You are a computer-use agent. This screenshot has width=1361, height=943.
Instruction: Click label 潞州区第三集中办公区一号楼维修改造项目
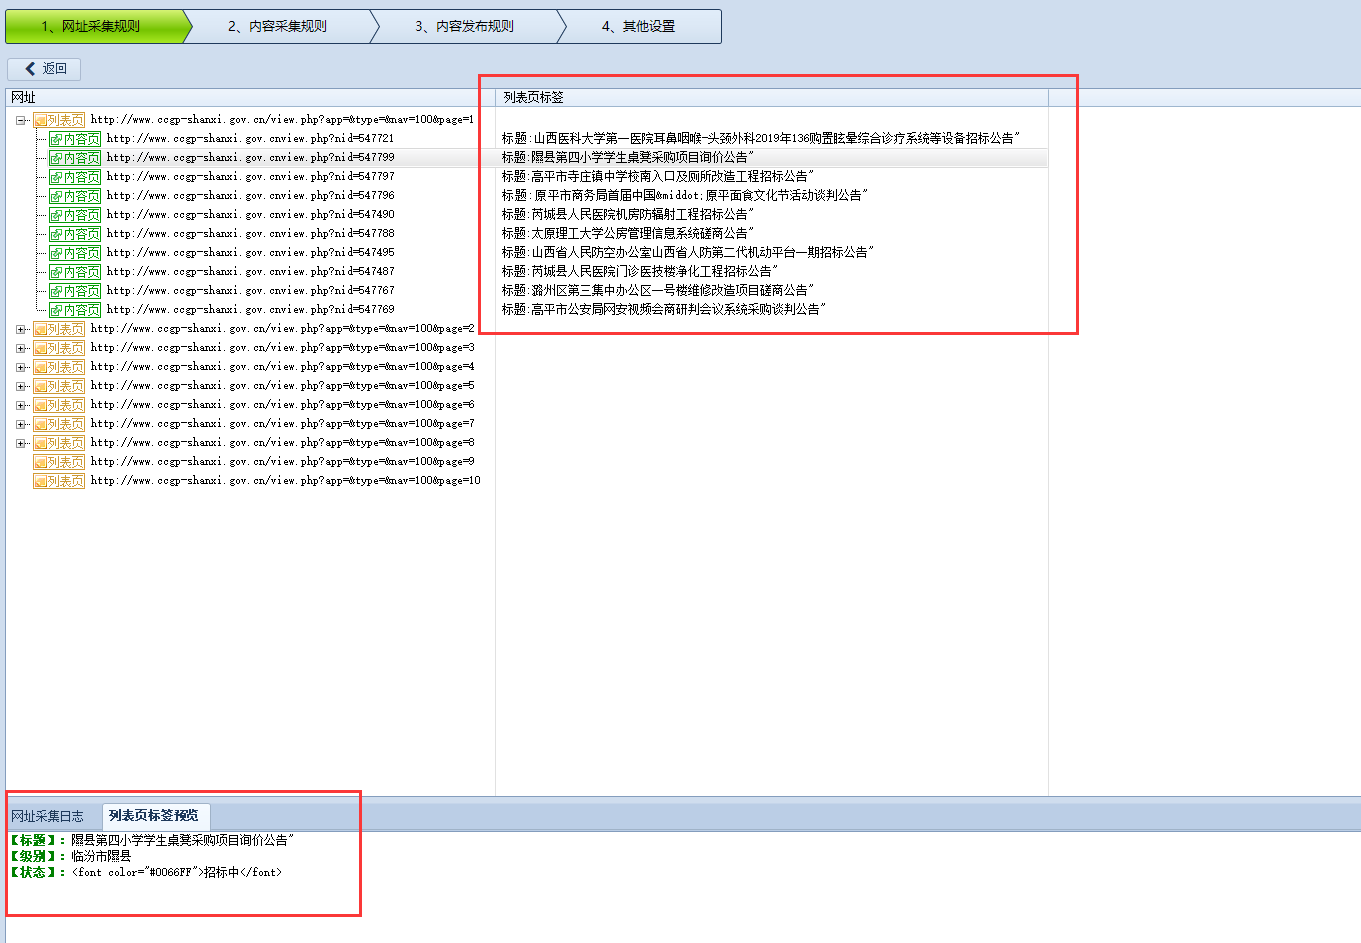pos(657,291)
